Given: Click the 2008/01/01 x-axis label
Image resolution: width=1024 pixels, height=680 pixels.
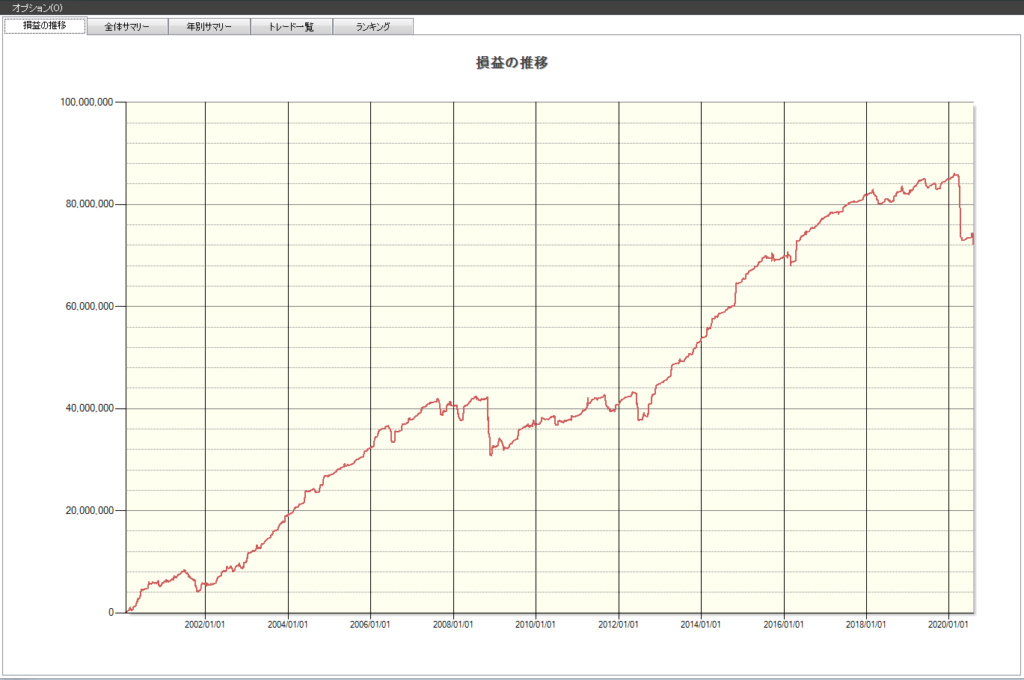Looking at the screenshot, I should click(x=453, y=624).
